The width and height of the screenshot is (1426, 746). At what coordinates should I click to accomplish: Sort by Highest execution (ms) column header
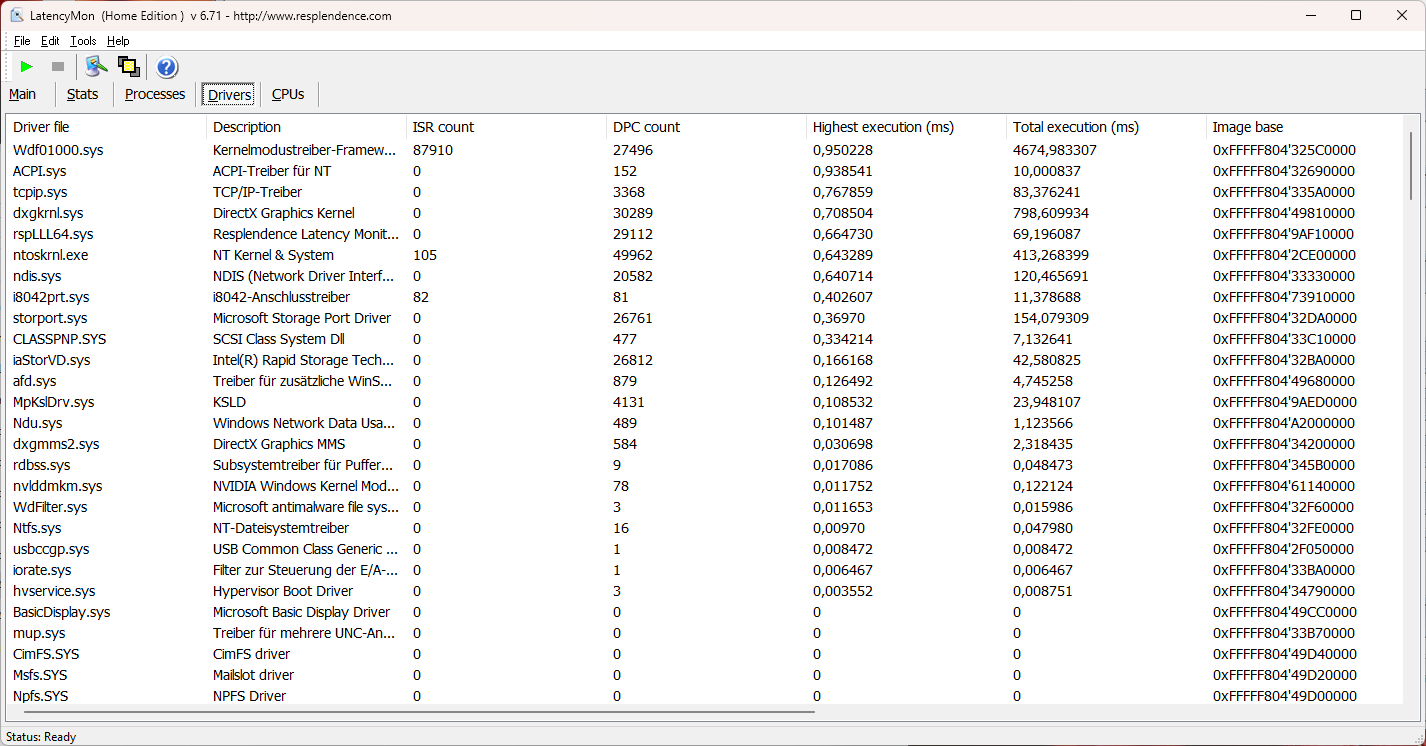pos(883,127)
